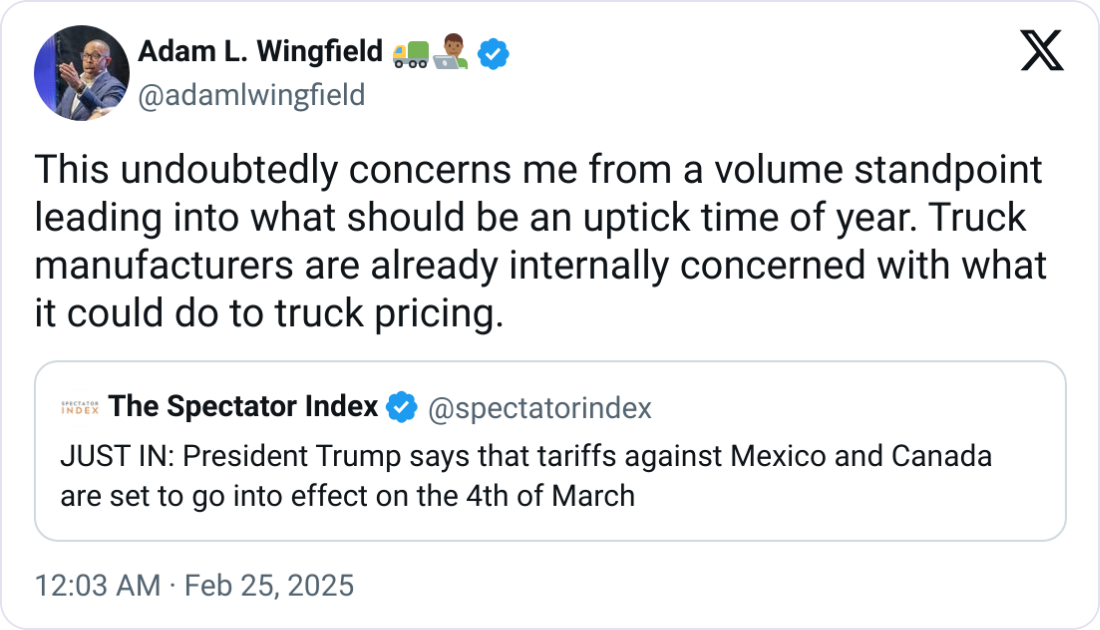Click the X logo in the corner

tap(1042, 50)
